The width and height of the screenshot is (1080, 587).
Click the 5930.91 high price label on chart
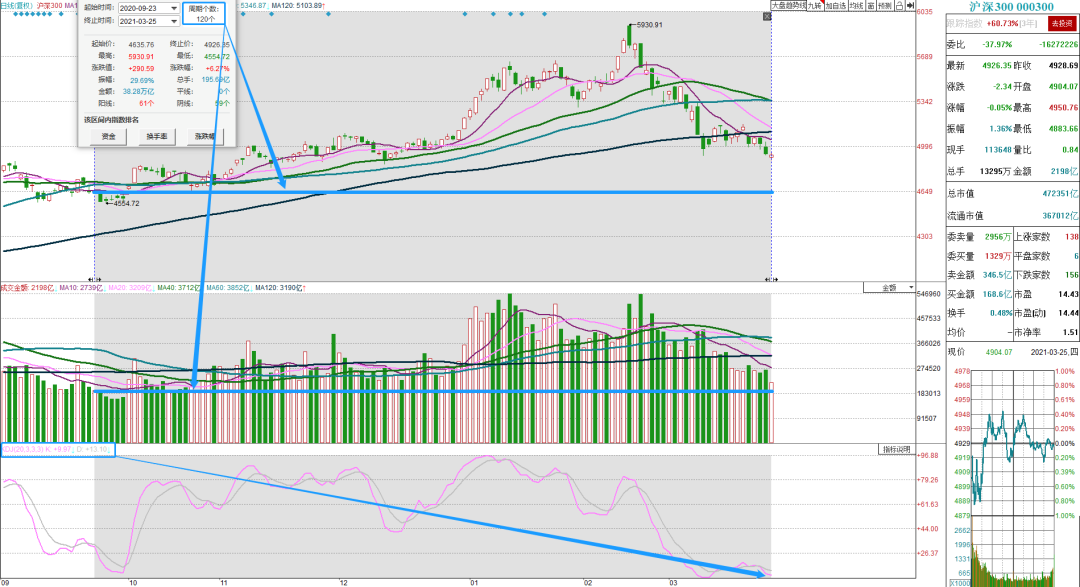tap(649, 25)
